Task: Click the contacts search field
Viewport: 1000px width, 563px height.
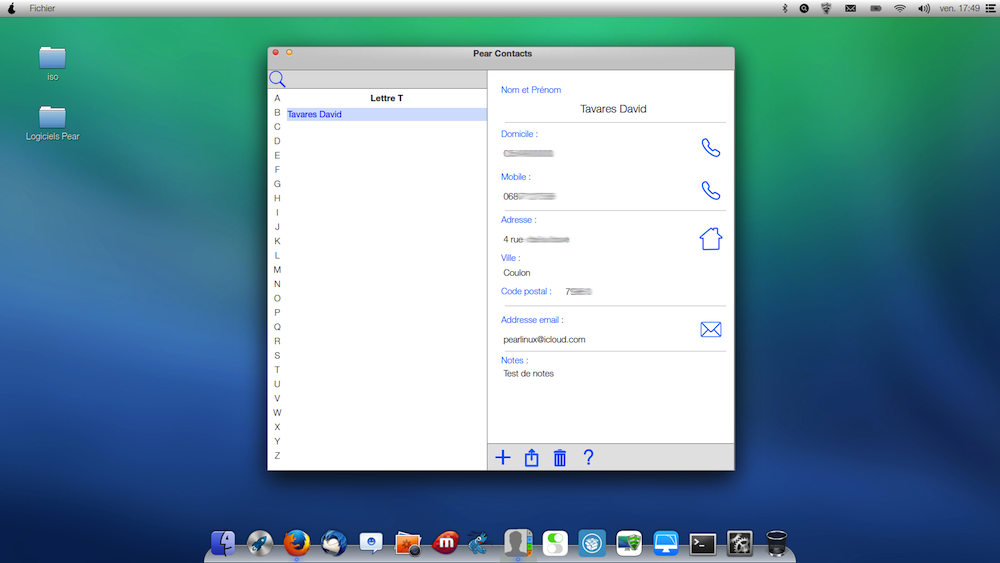Action: point(386,79)
